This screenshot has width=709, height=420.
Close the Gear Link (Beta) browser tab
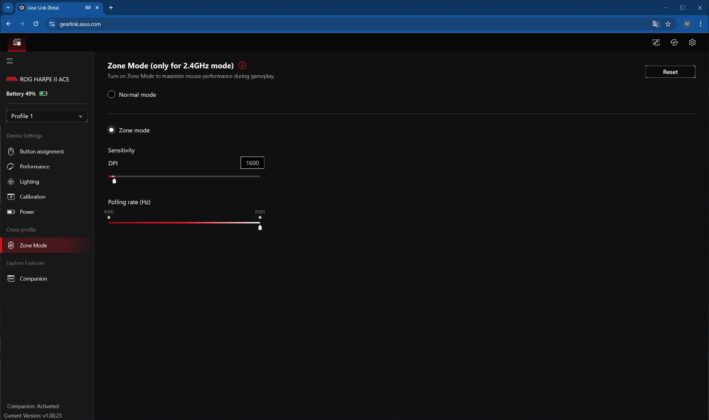tap(97, 8)
